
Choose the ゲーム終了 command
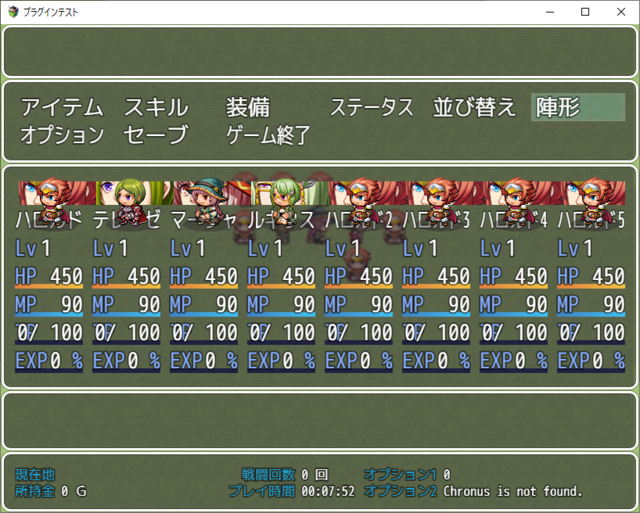(269, 135)
